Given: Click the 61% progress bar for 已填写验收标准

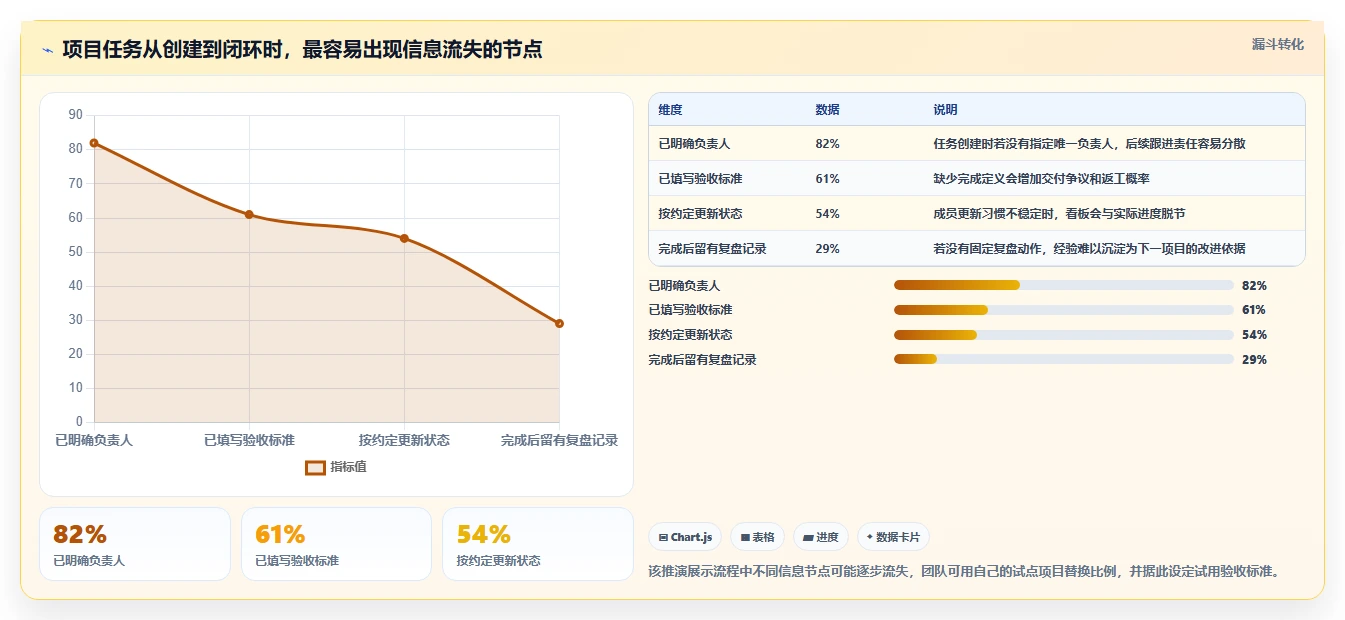Looking at the screenshot, I should (1064, 310).
